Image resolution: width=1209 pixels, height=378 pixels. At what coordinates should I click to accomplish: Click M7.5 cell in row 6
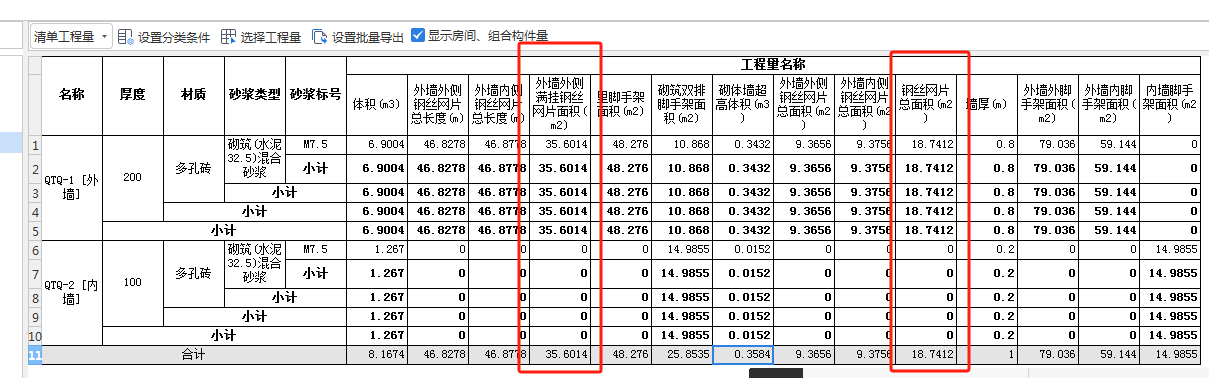(316, 249)
